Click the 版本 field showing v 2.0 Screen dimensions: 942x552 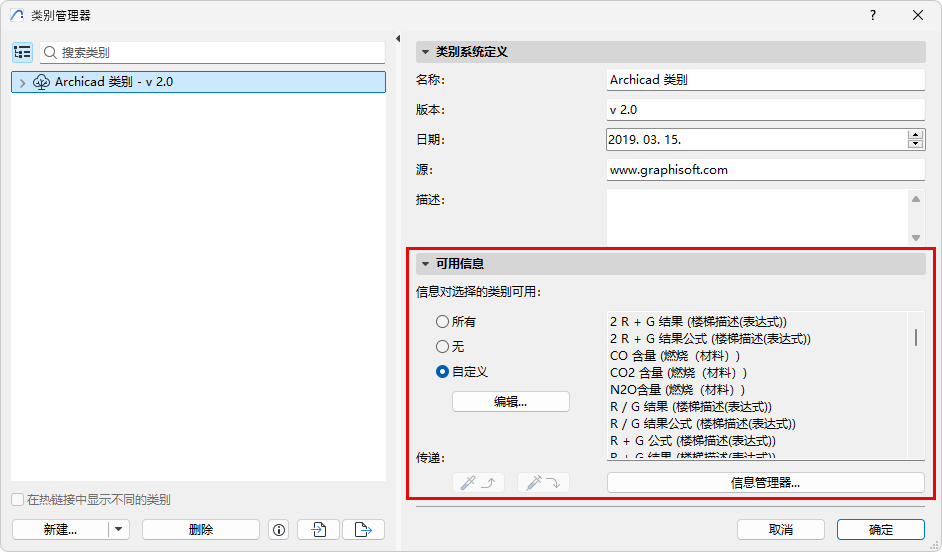pos(765,109)
